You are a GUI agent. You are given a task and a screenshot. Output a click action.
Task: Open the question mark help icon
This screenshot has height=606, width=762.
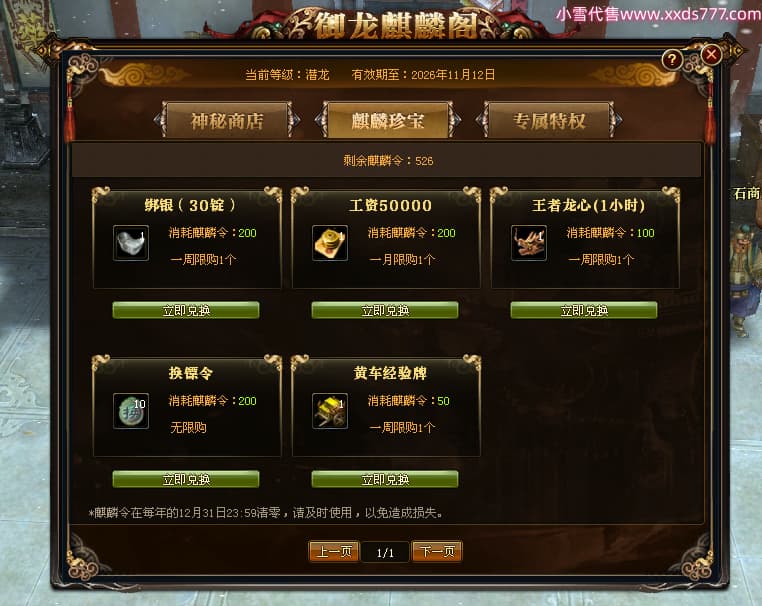[672, 60]
